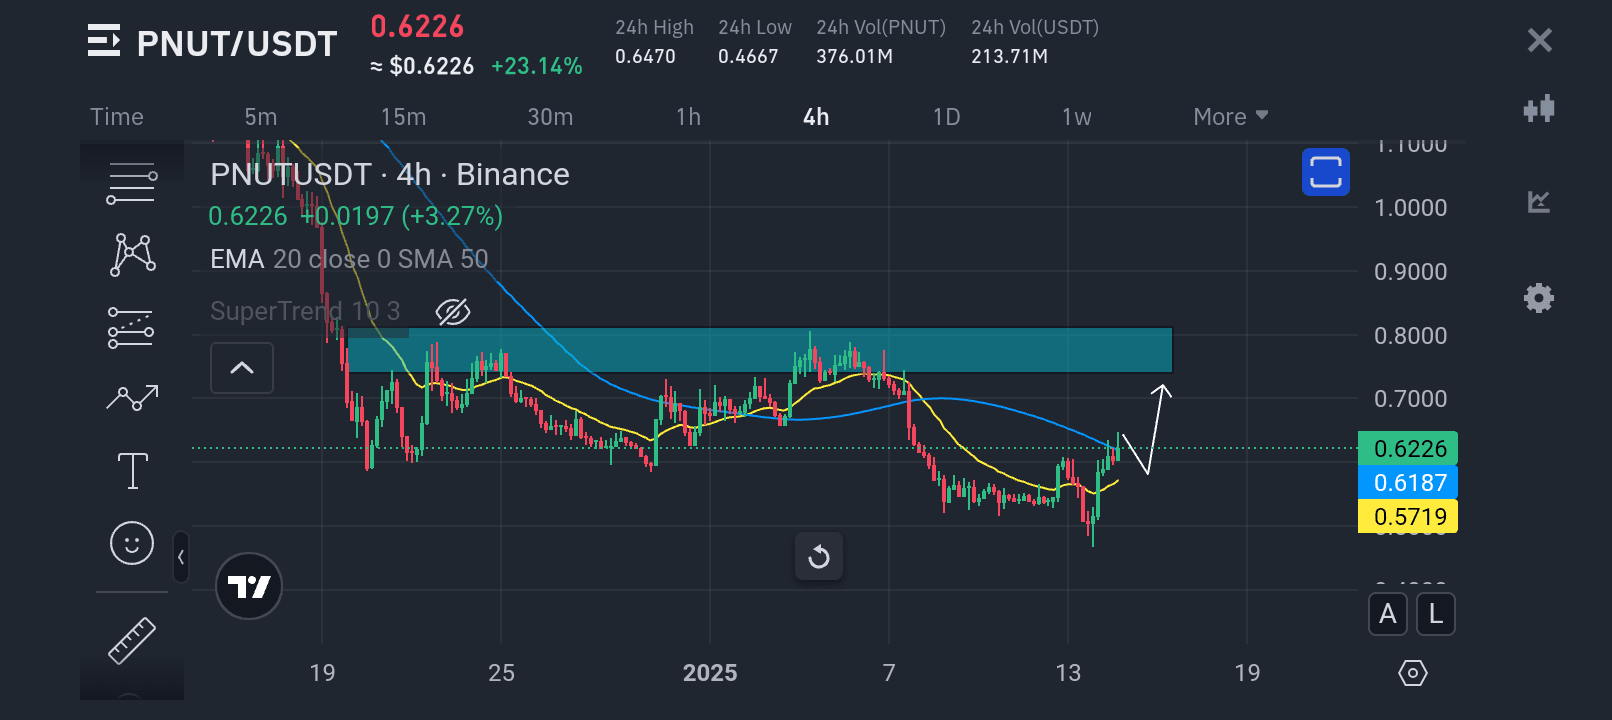The image size is (1612, 720).
Task: Select the yellow 0.5719 EMA axis label
Action: click(1408, 516)
